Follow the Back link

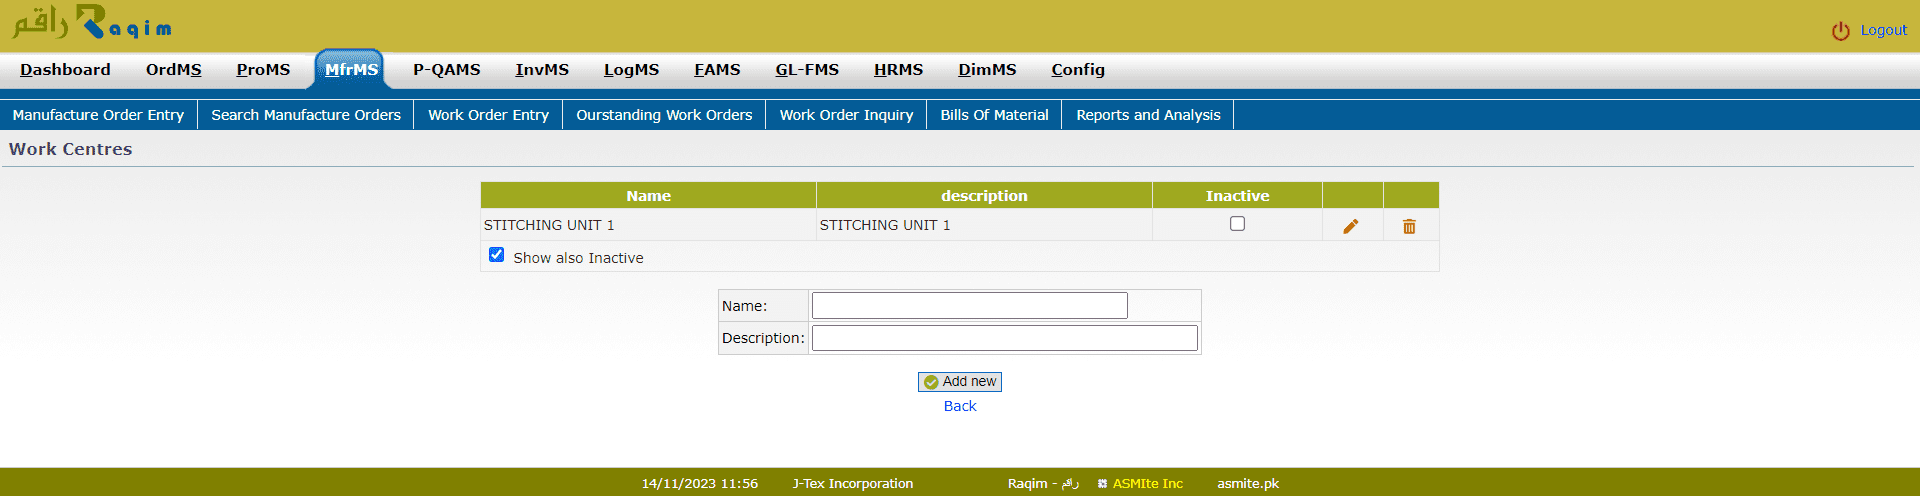960,406
